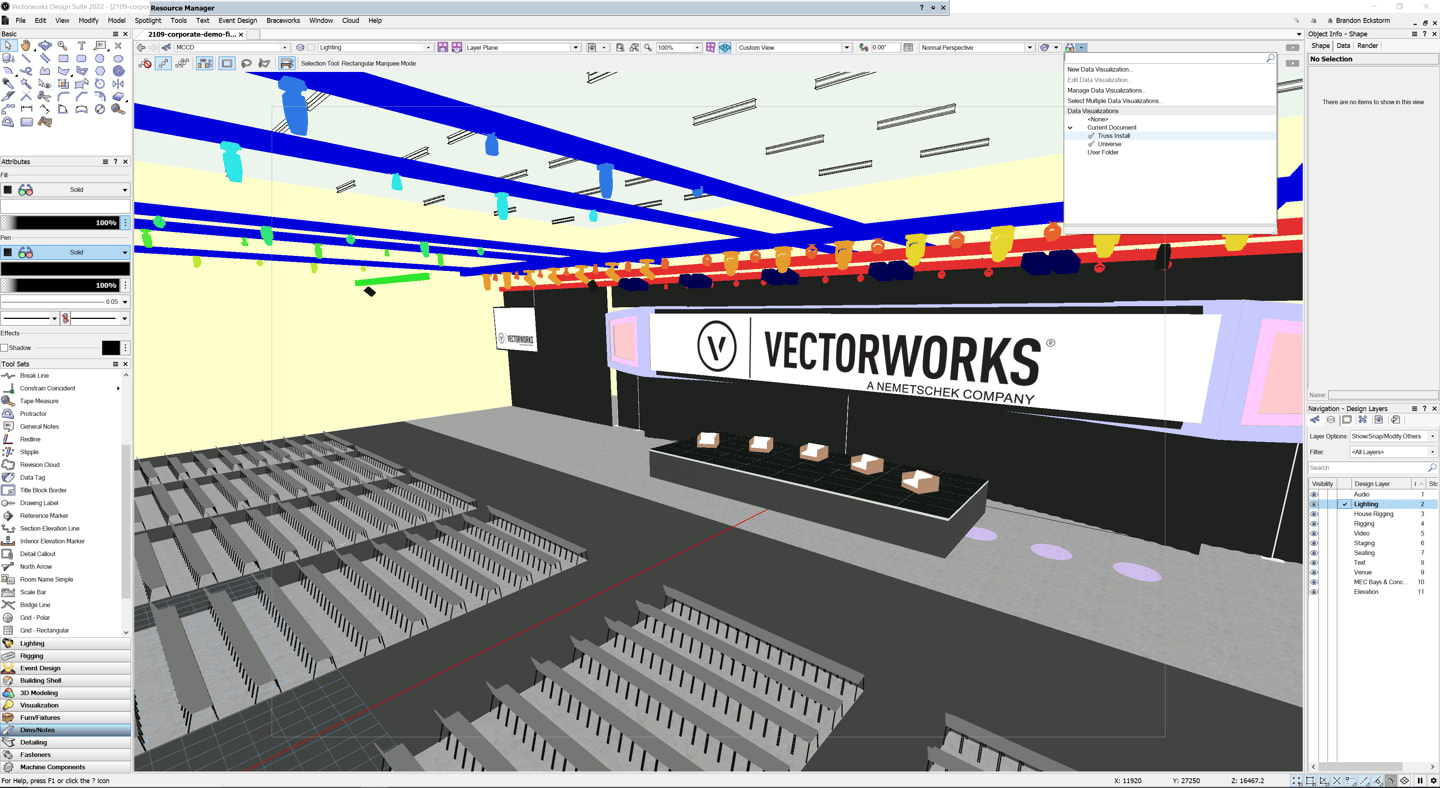The height and width of the screenshot is (788, 1440).
Task: Collapse the Current Document tree node
Action: (x=1070, y=128)
